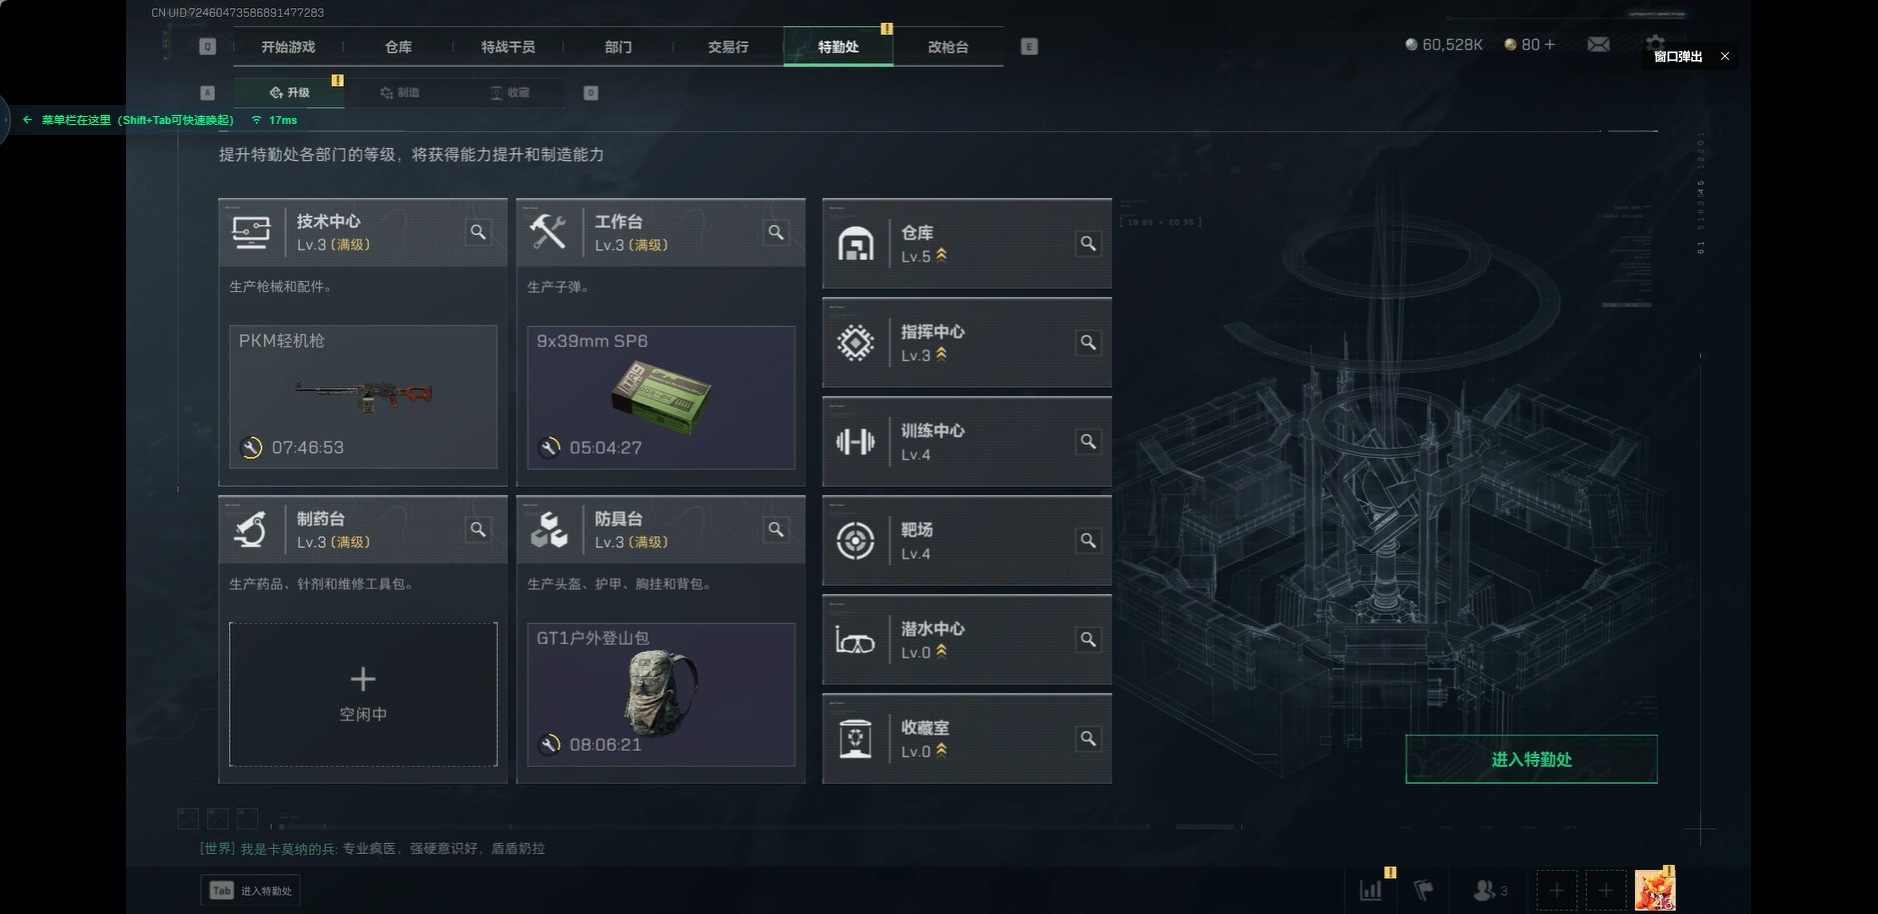
Task: Open the 改枪台 tab
Action: [948, 47]
